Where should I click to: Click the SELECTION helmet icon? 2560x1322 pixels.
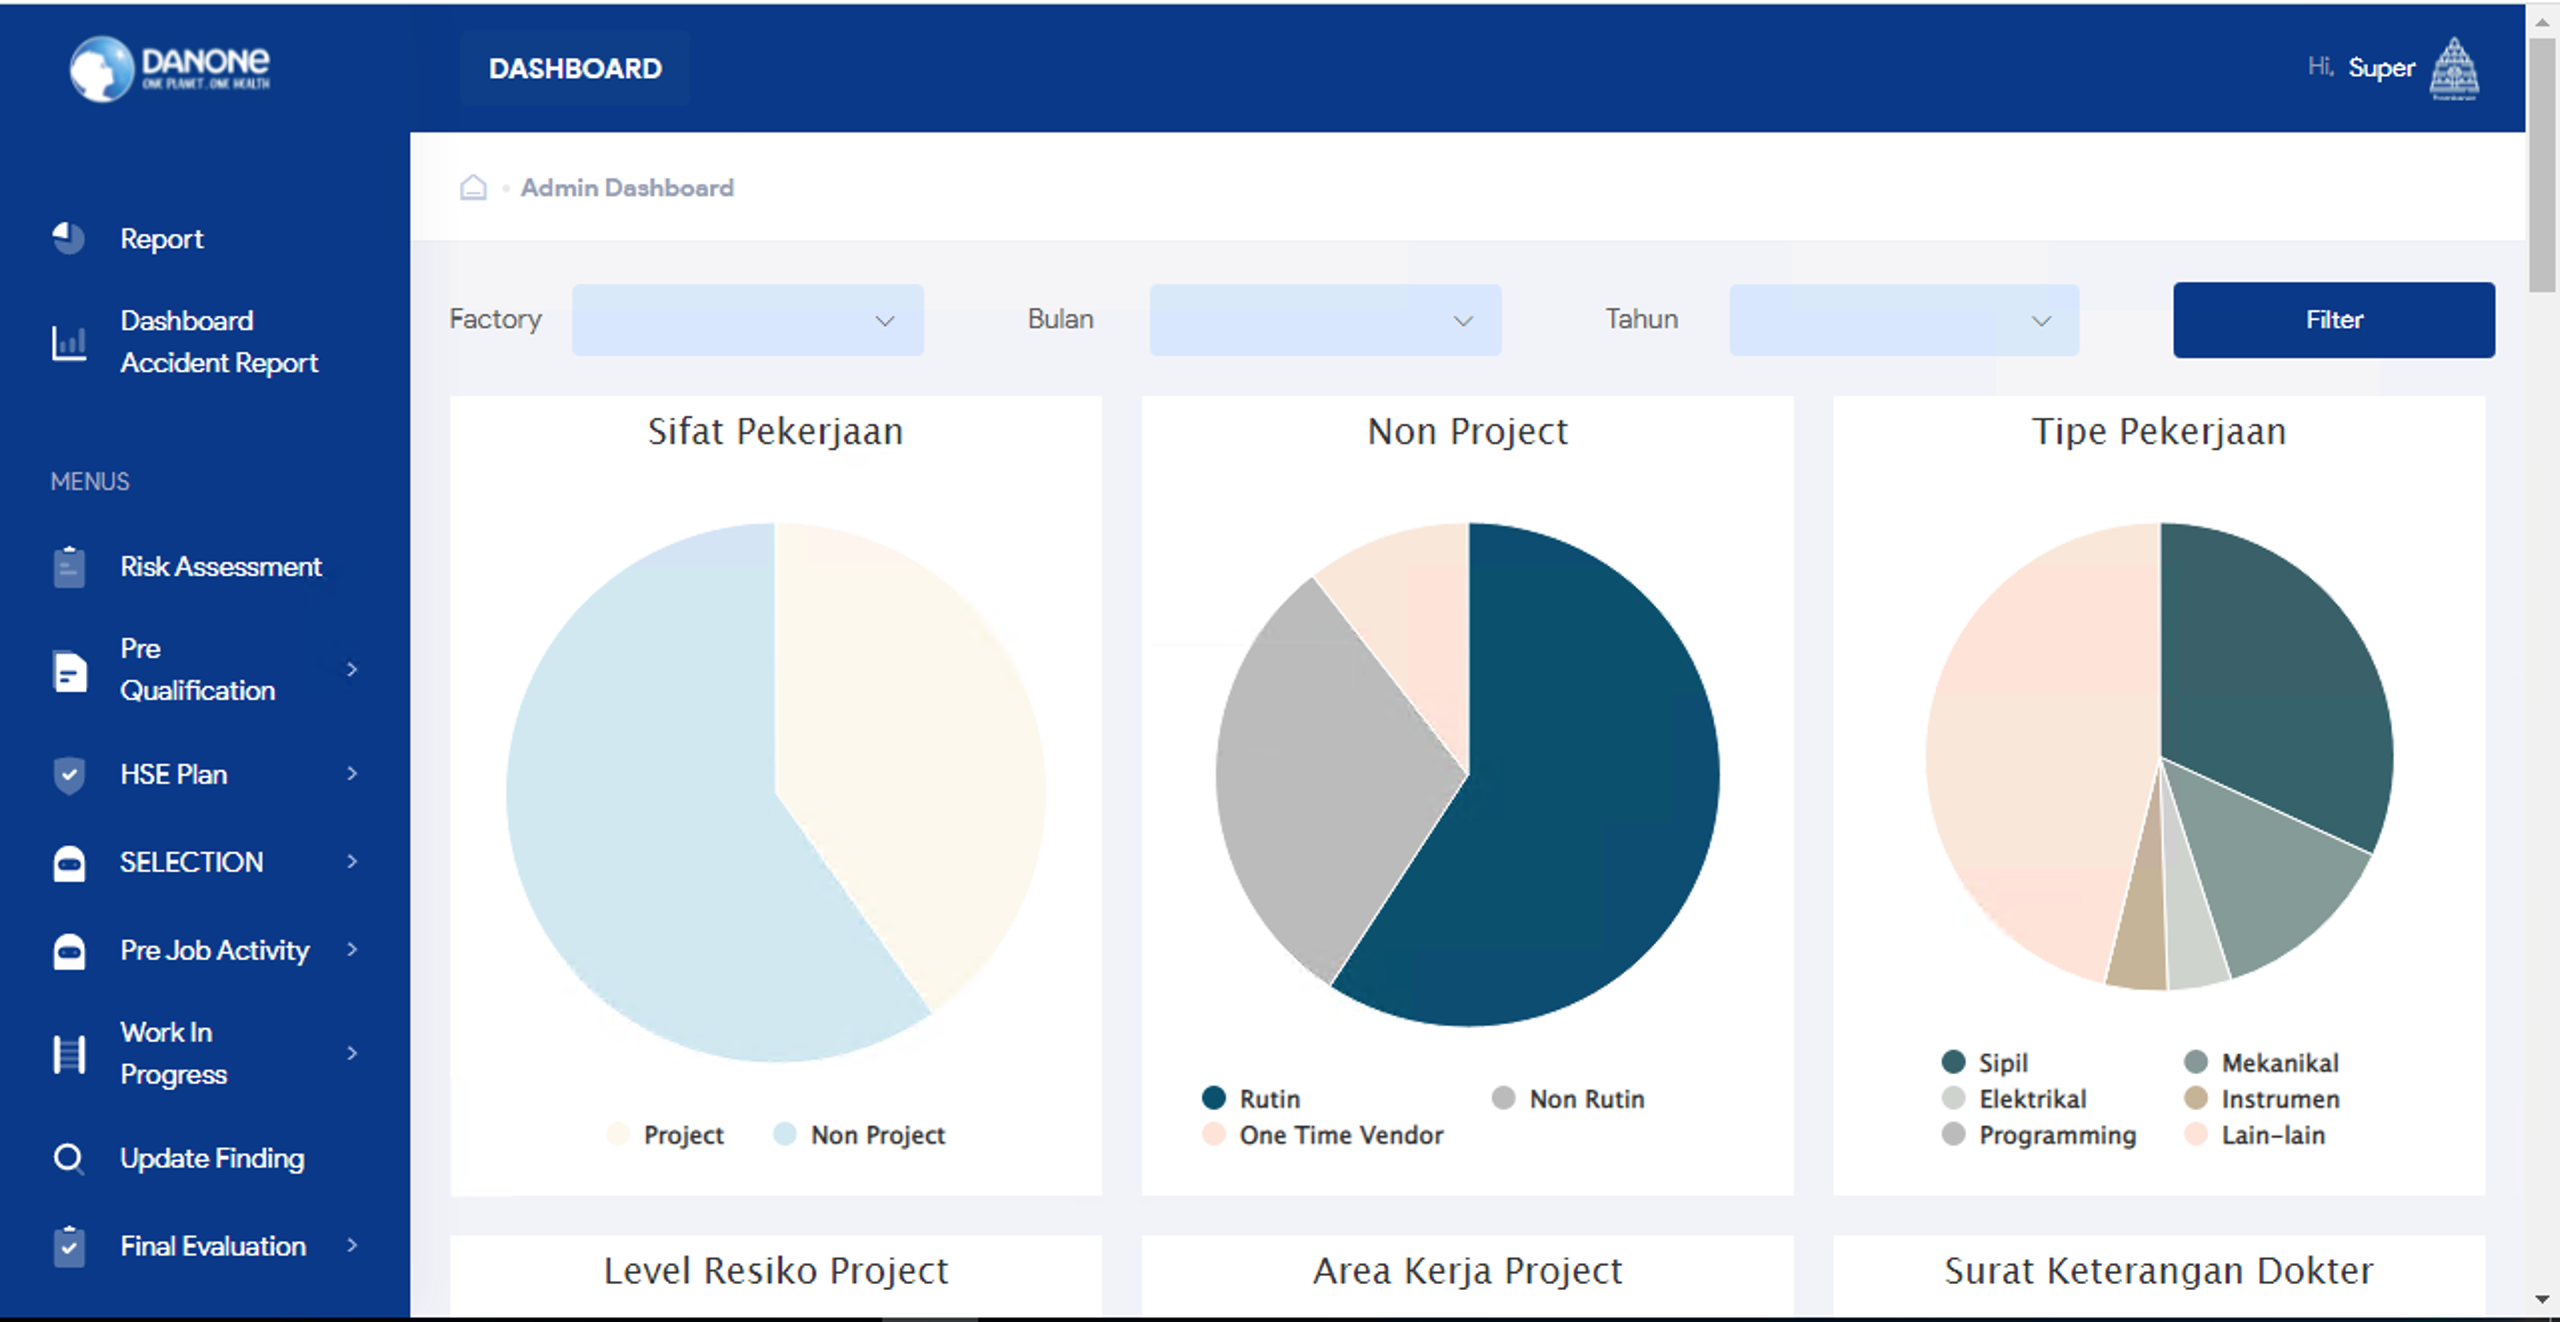pyautogui.click(x=68, y=862)
